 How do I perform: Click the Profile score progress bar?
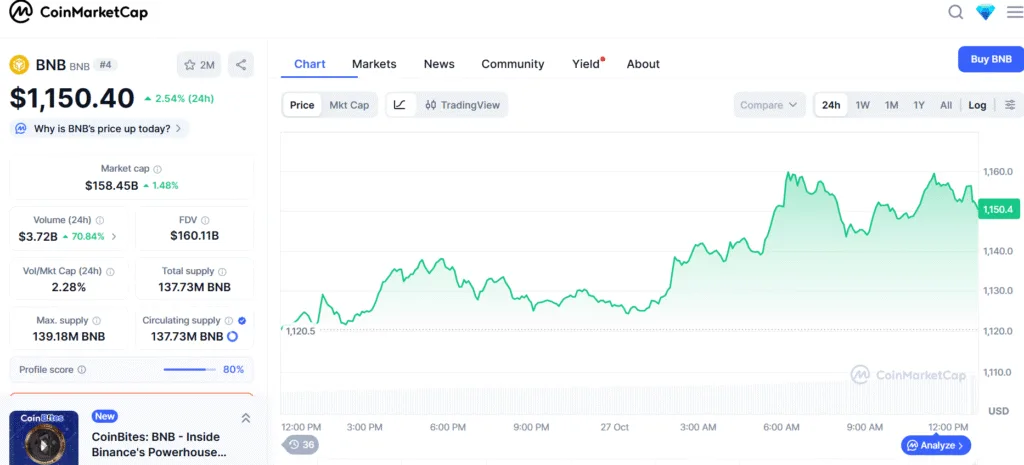click(189, 370)
